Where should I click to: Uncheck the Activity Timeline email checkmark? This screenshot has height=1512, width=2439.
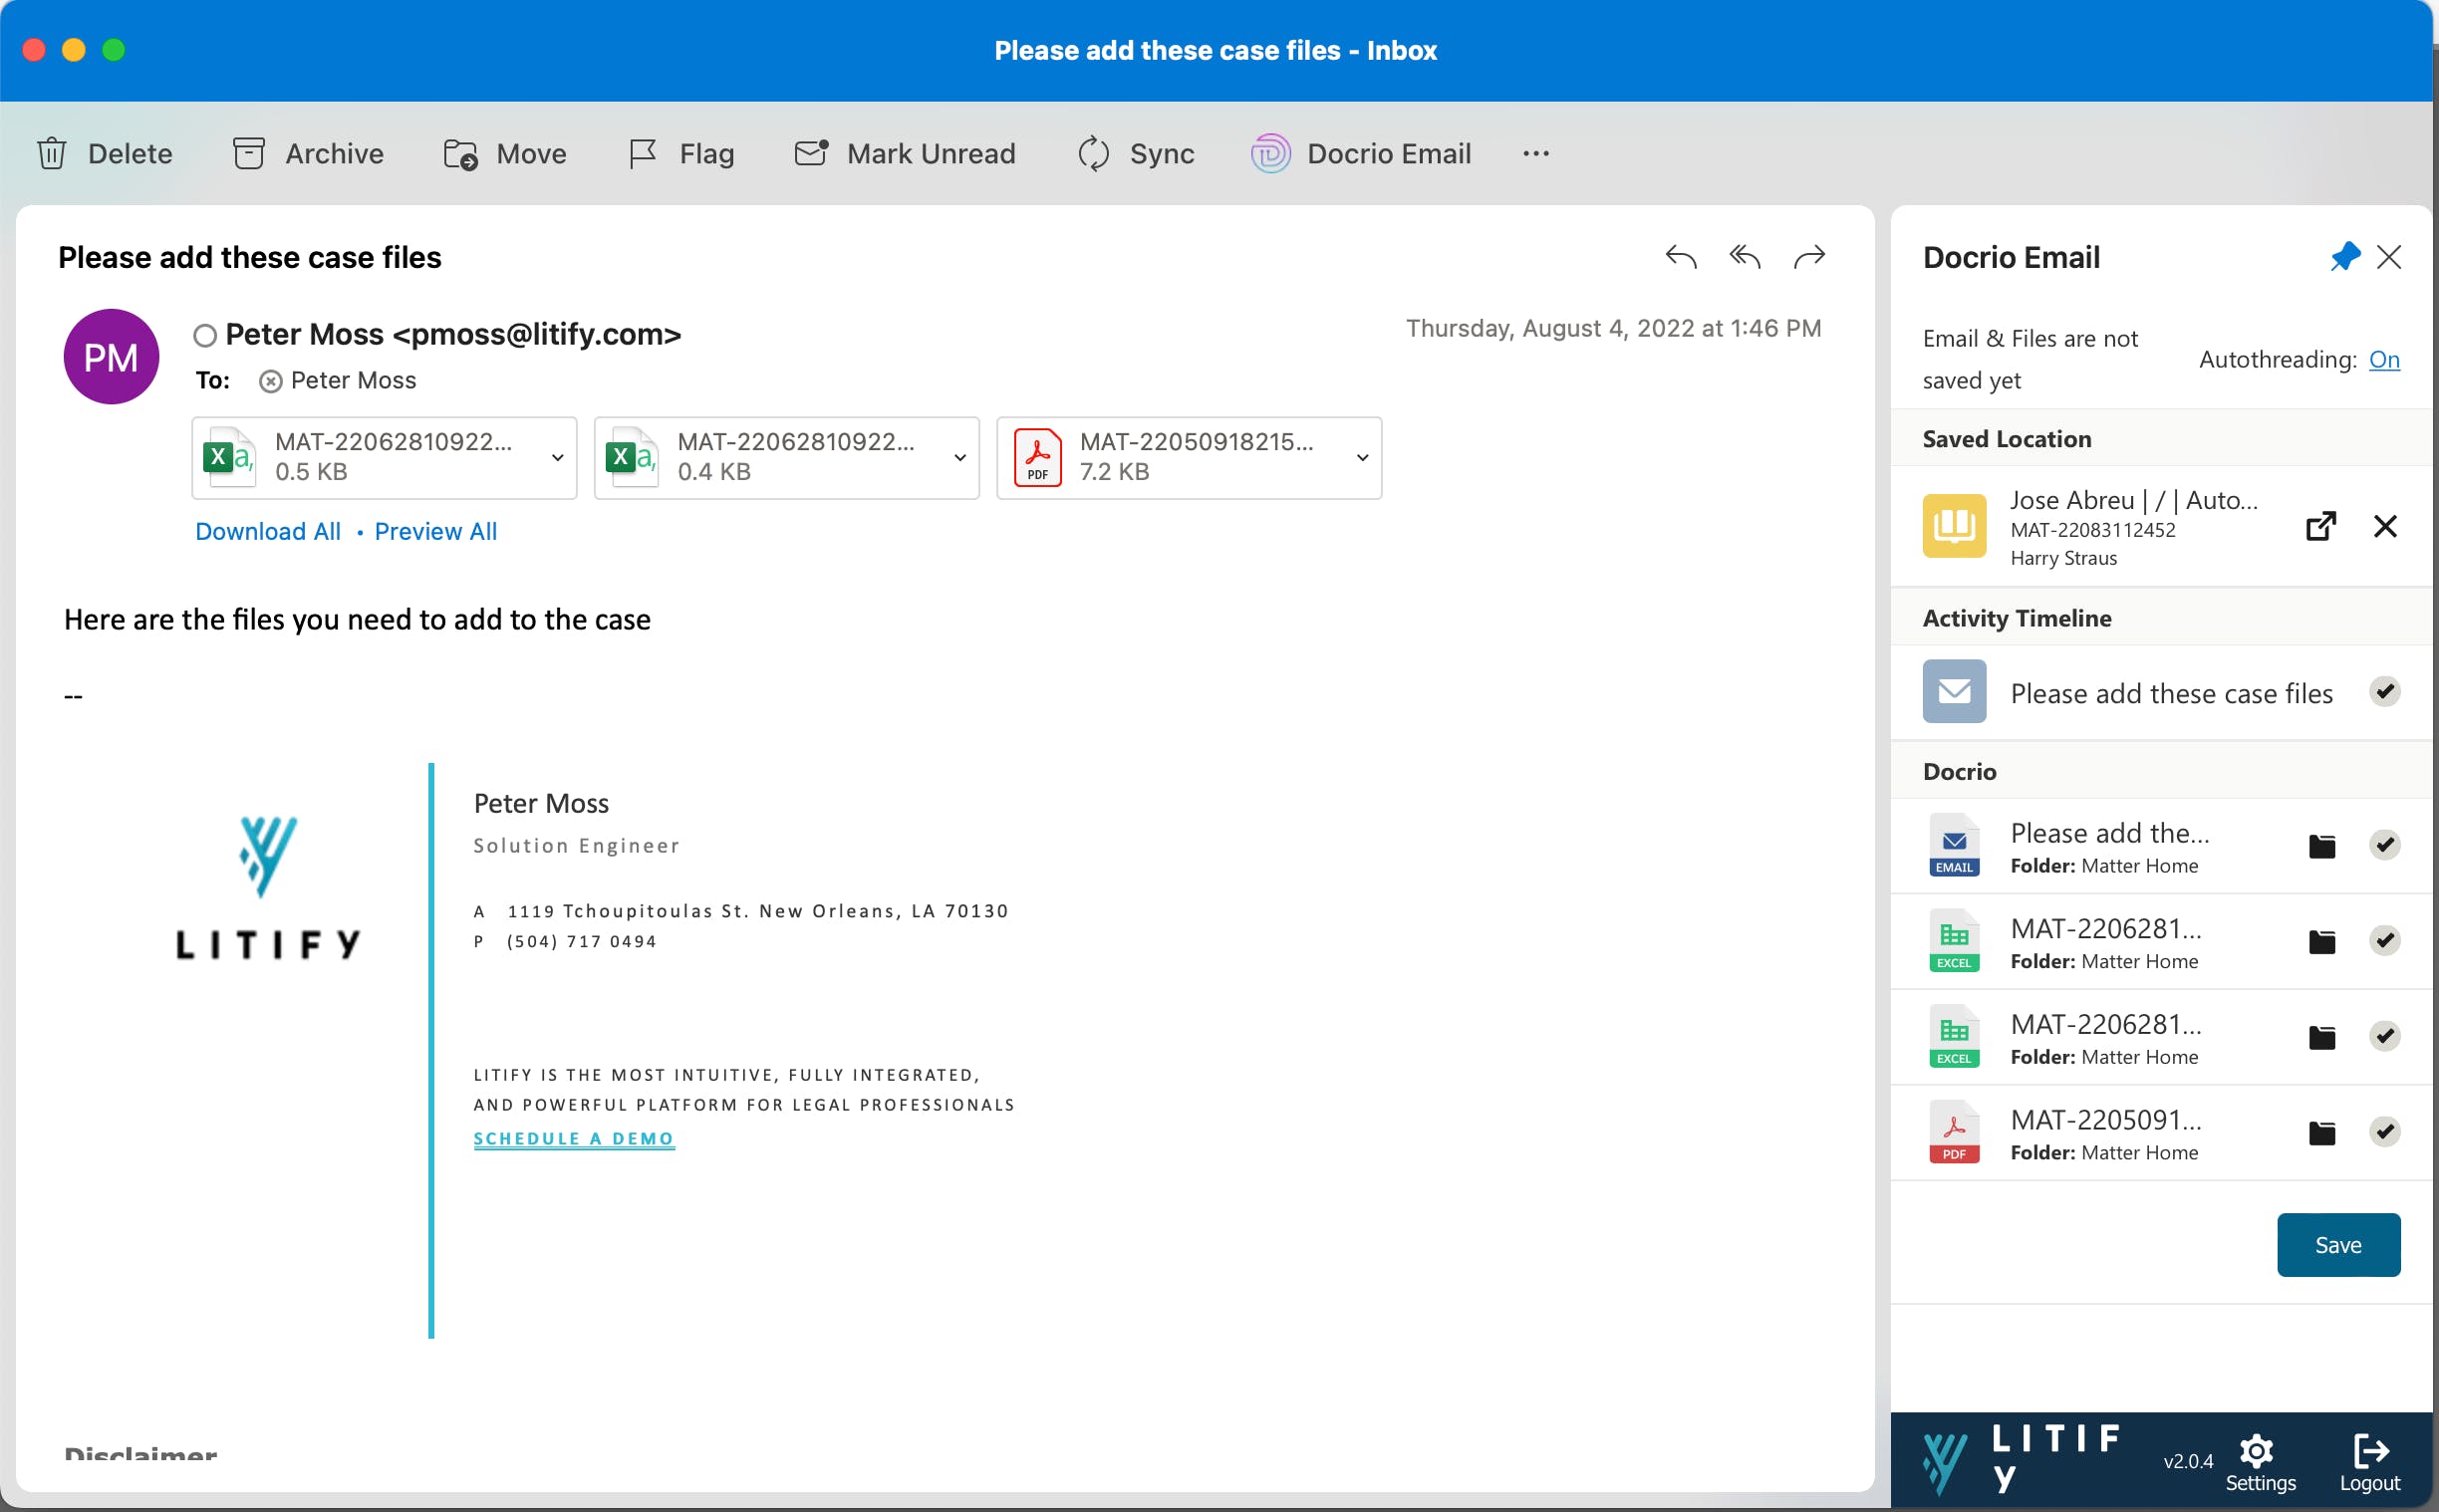point(2384,691)
